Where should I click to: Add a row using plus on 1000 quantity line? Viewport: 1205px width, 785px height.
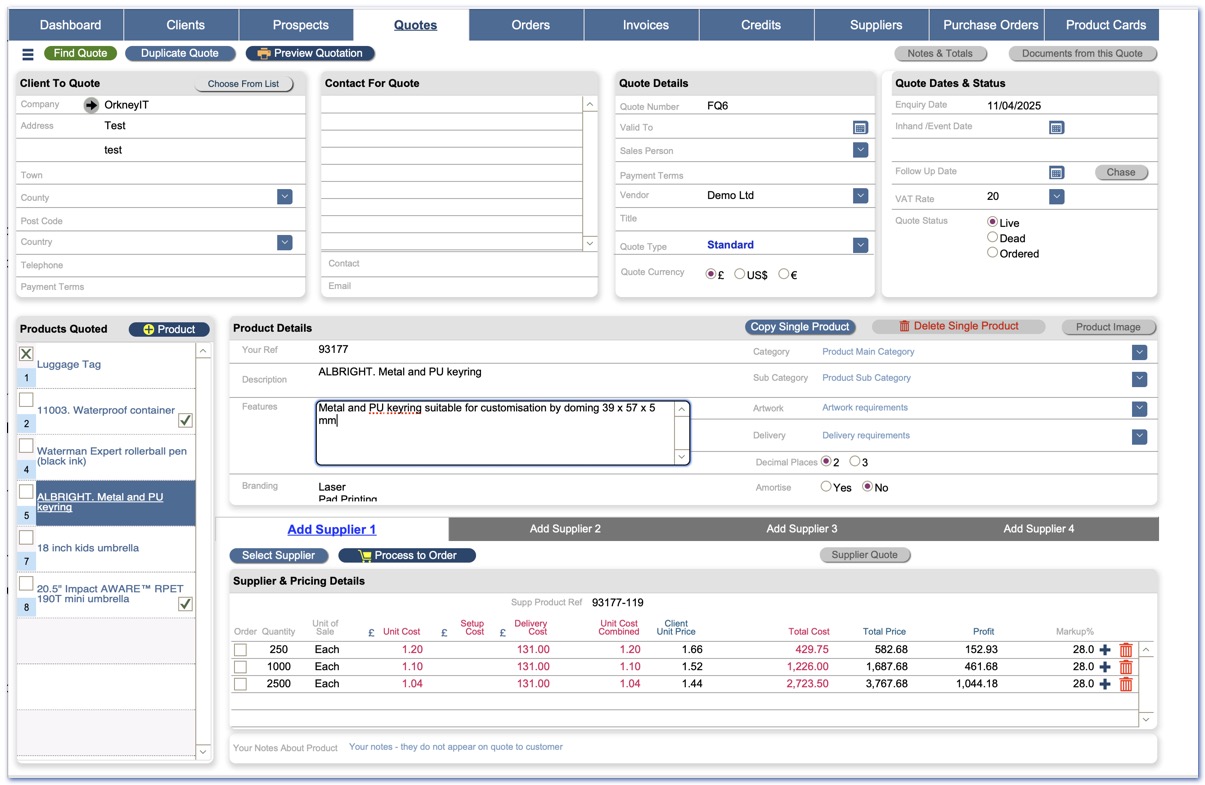pos(1105,667)
